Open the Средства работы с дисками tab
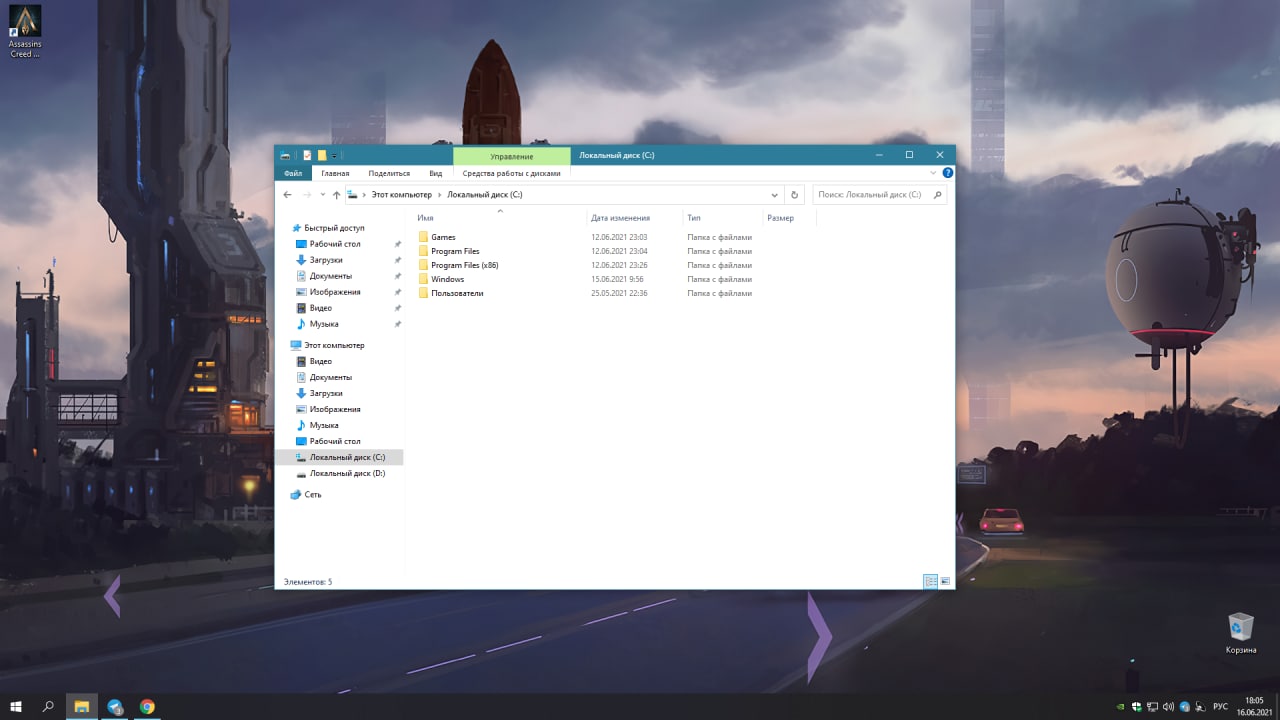 point(511,173)
